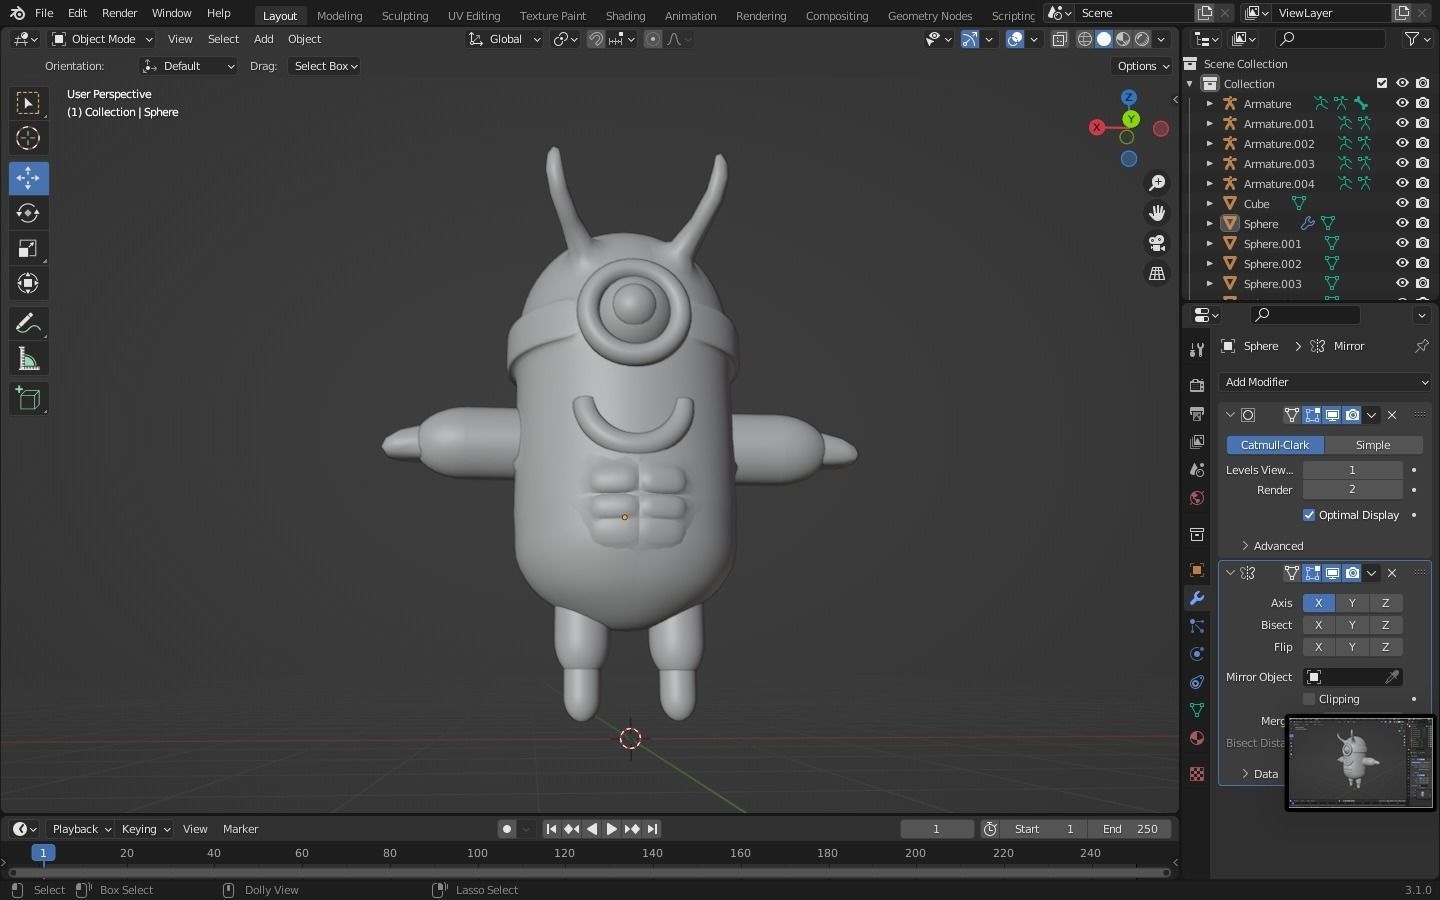Select the Select Box tool icon
Viewport: 1440px width, 900px height.
pos(28,103)
